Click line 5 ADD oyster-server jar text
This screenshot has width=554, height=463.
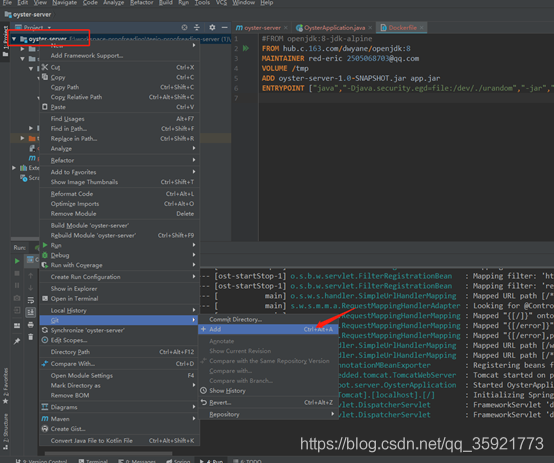351,78
